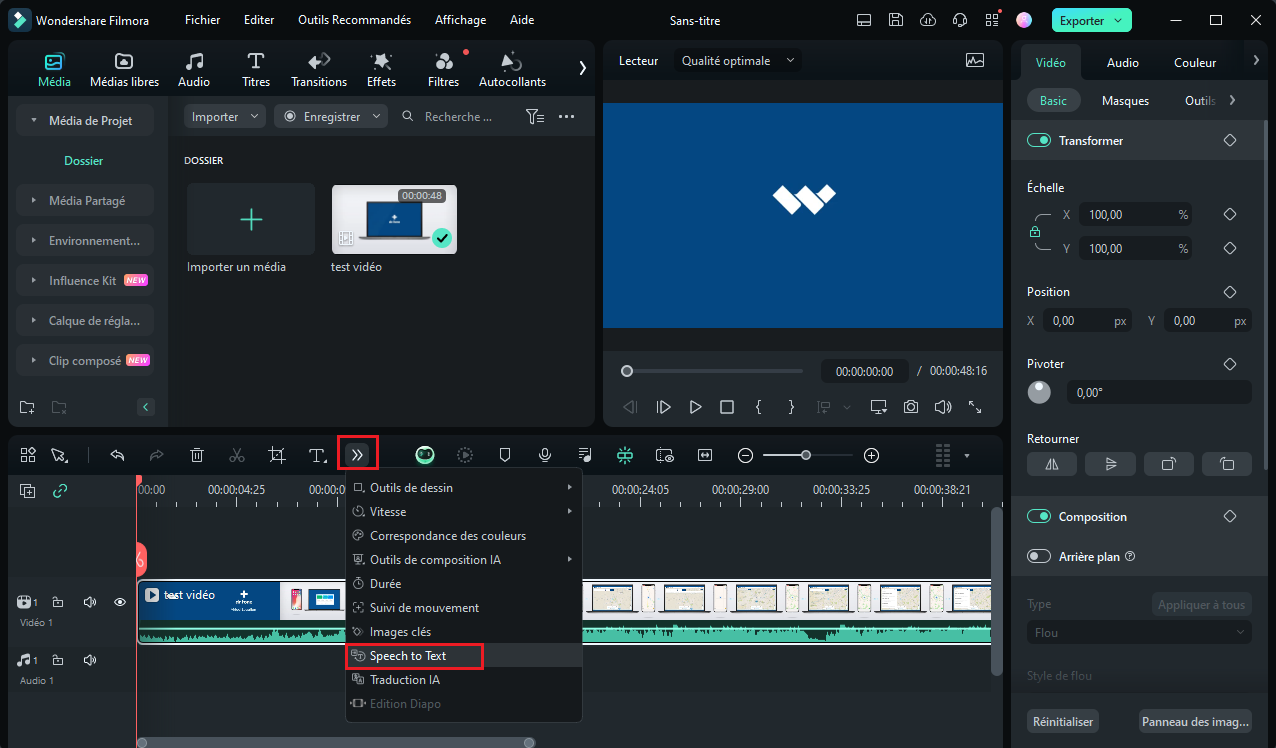Click the microphone voiceover icon
Viewport: 1276px width, 748px height.
point(545,455)
